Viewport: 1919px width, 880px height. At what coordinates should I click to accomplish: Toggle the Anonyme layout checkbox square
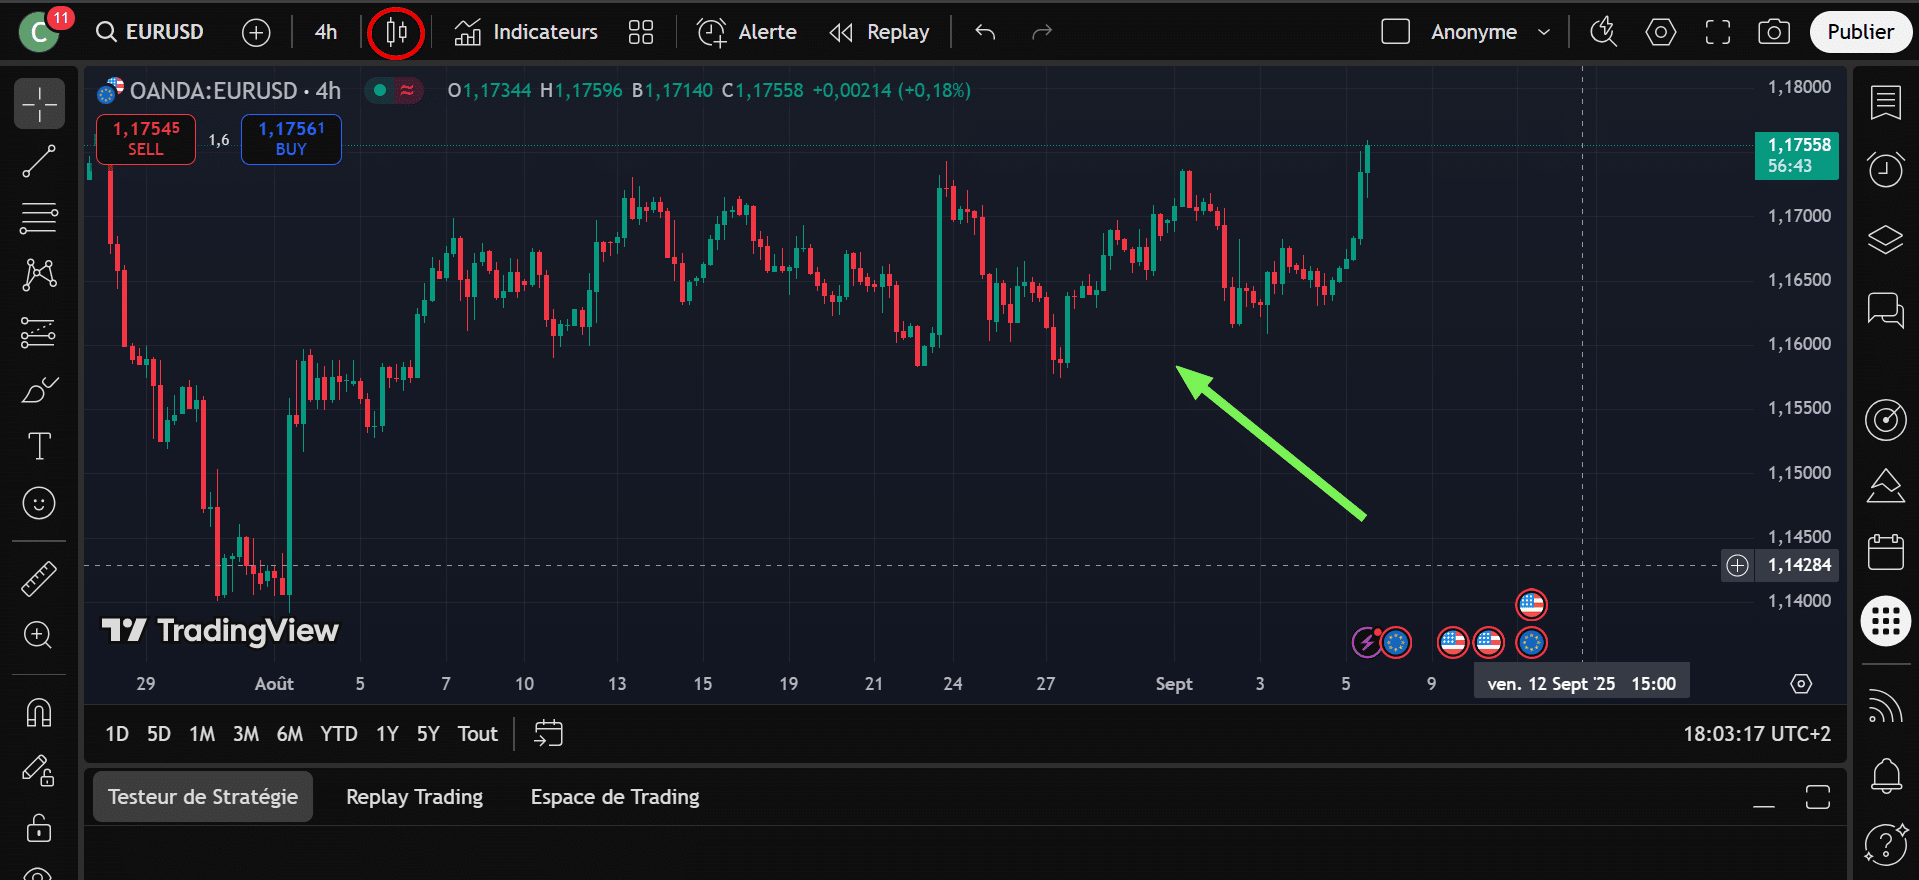1395,32
